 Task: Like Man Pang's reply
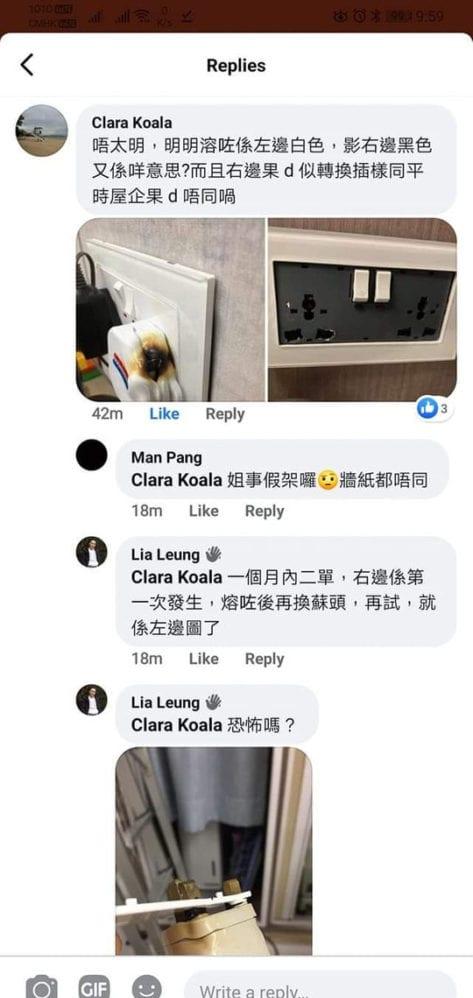(204, 511)
